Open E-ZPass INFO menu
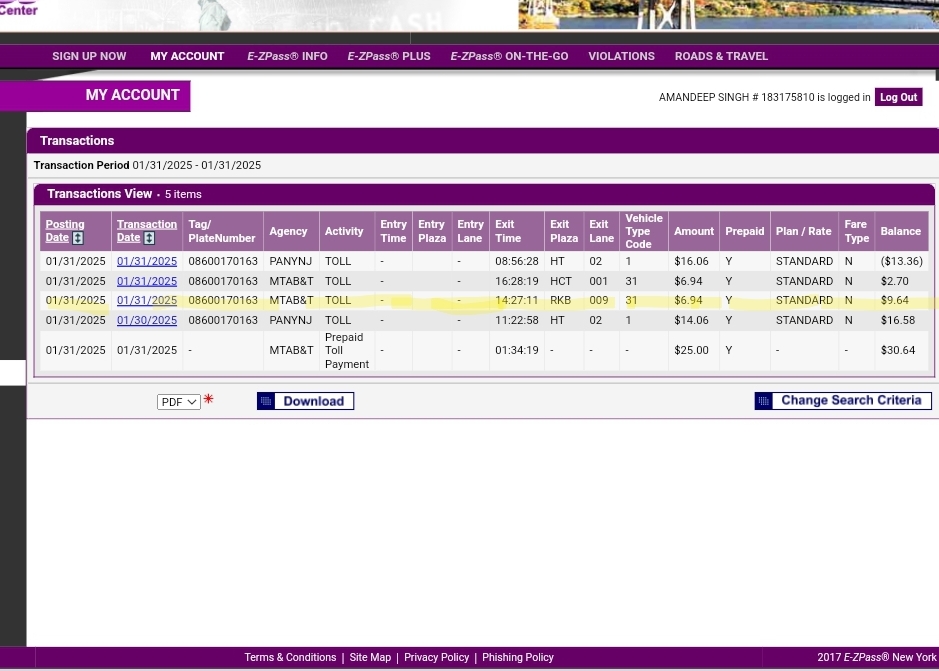Screen dimensions: 939x671 coord(287,56)
